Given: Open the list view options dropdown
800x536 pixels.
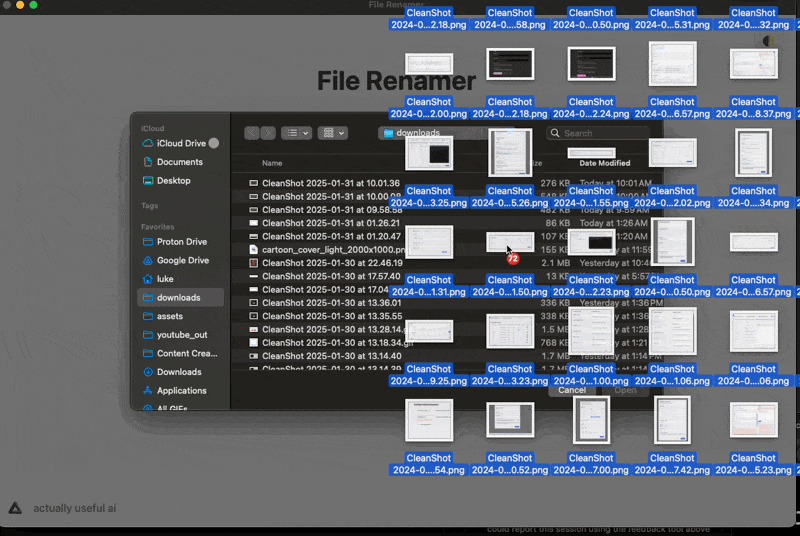Looking at the screenshot, I should tap(297, 133).
